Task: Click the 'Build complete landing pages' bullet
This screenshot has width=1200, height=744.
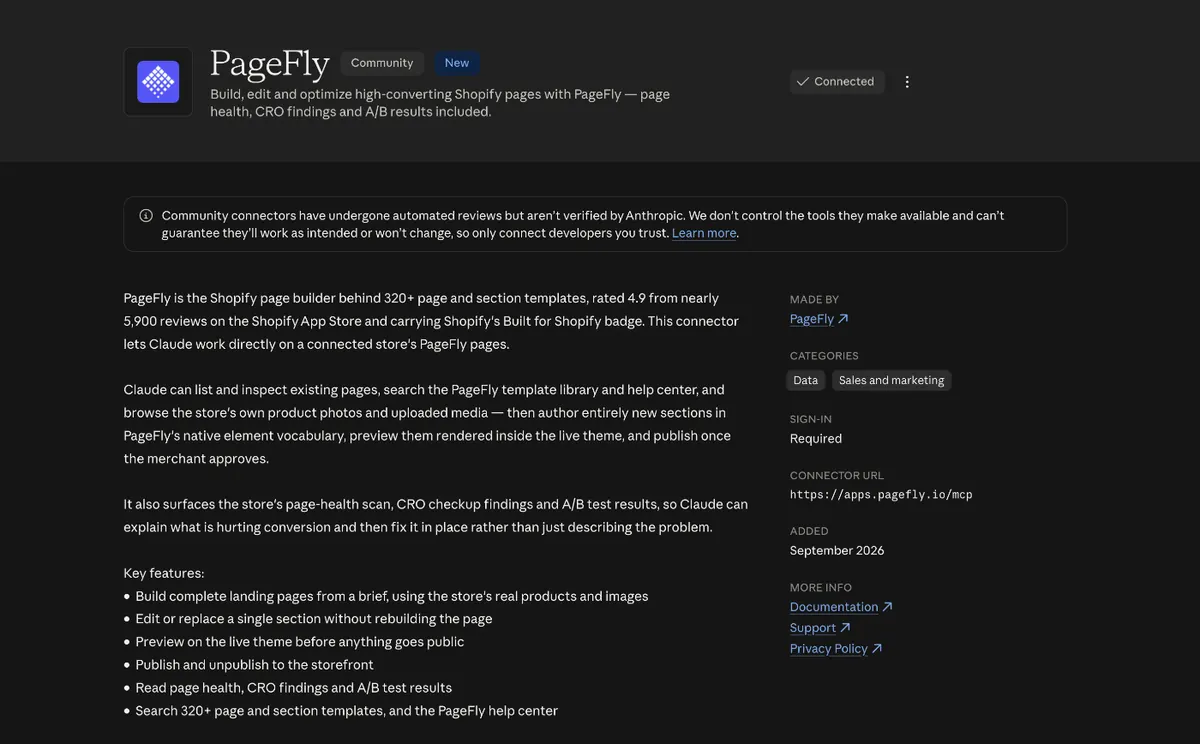Action: 392,597
